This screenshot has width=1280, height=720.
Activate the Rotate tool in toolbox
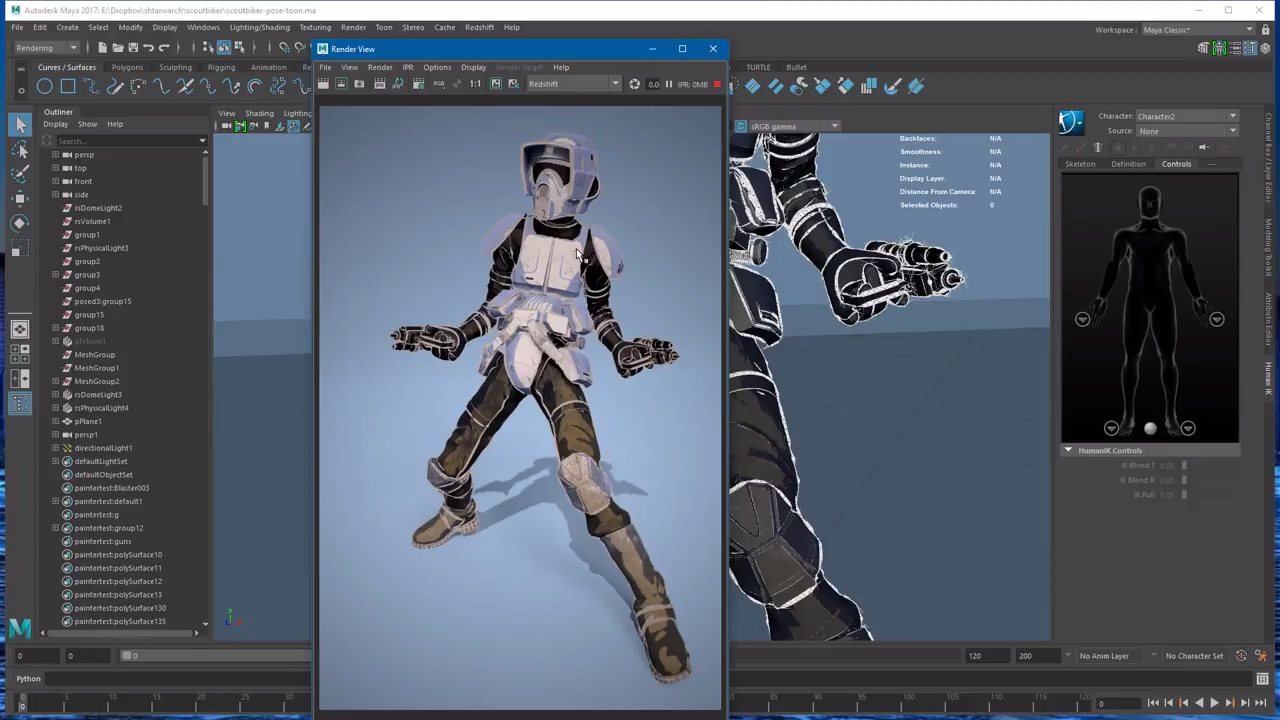20,224
